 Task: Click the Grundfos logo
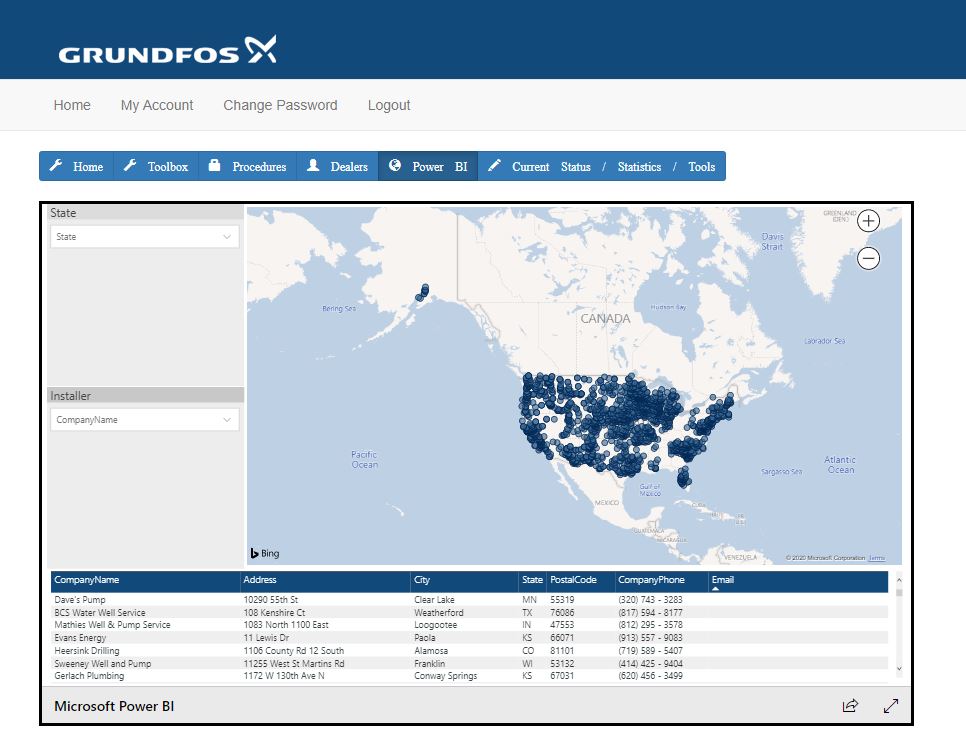click(x=168, y=51)
